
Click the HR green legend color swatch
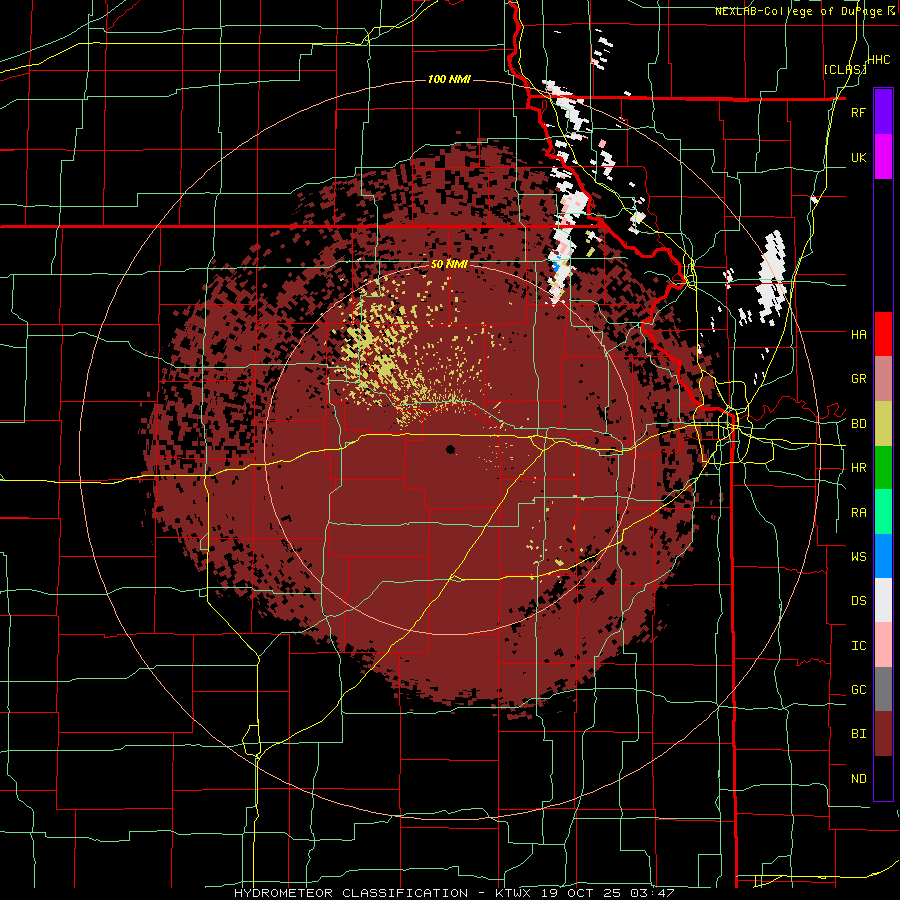(883, 468)
